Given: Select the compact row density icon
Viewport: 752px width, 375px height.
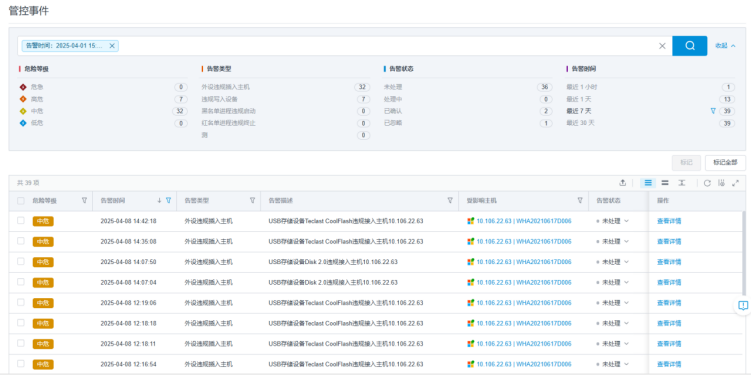Looking at the screenshot, I should point(648,183).
